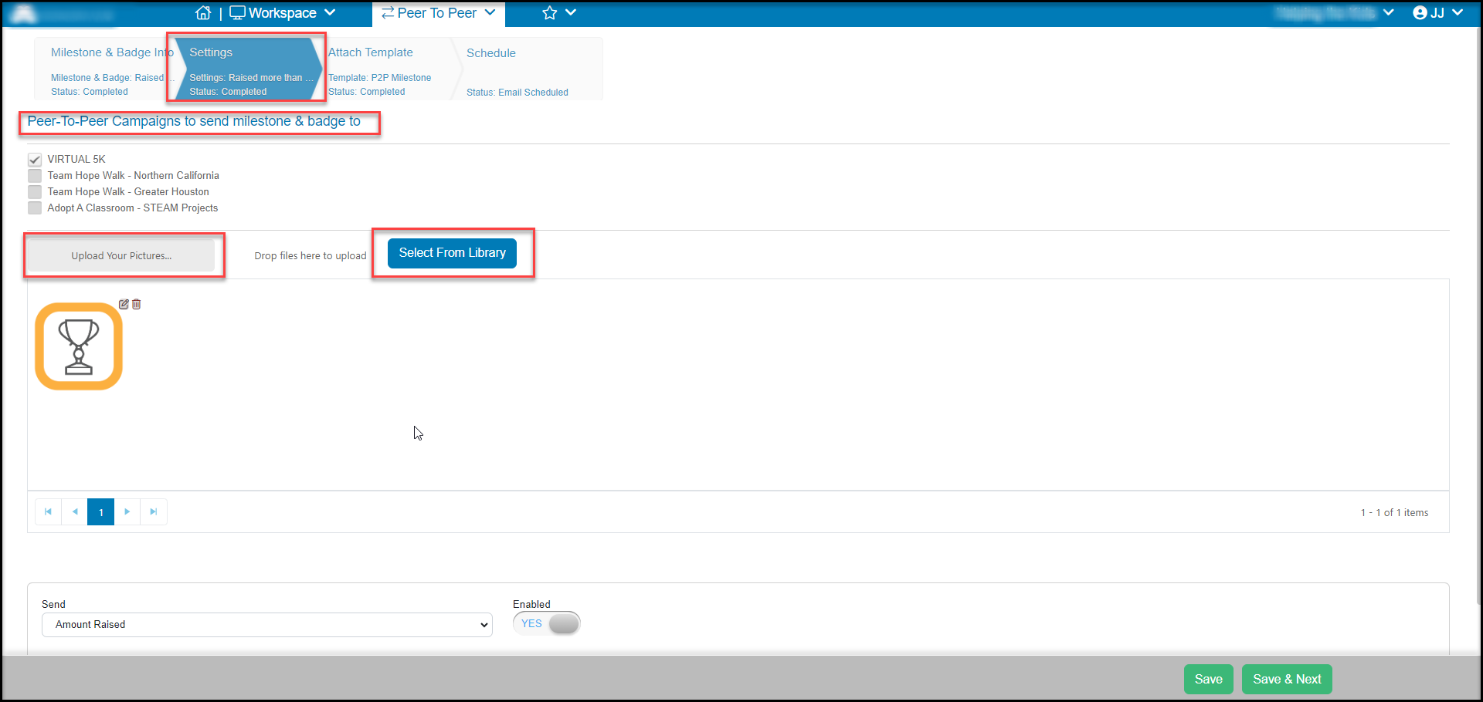Click Select From Library button
This screenshot has height=702, width=1483.
point(452,253)
